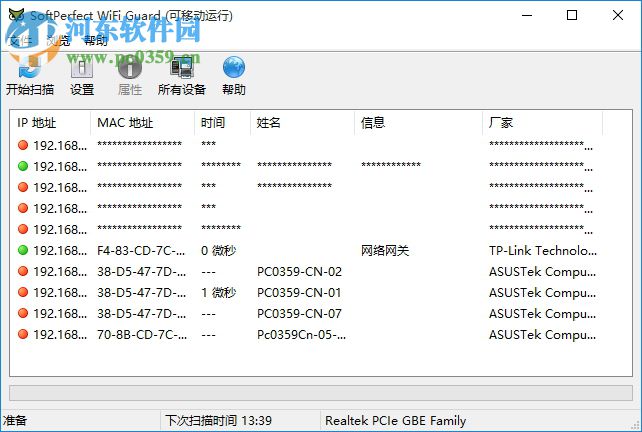
Task: Select MAC address F4-83-CD-7C-... cell
Action: pos(142,251)
